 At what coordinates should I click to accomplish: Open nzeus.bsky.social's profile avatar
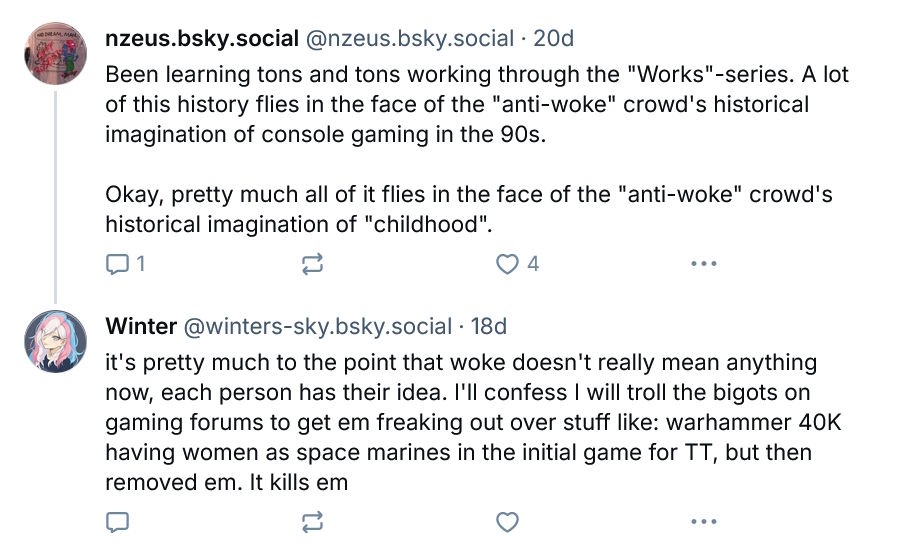click(56, 53)
